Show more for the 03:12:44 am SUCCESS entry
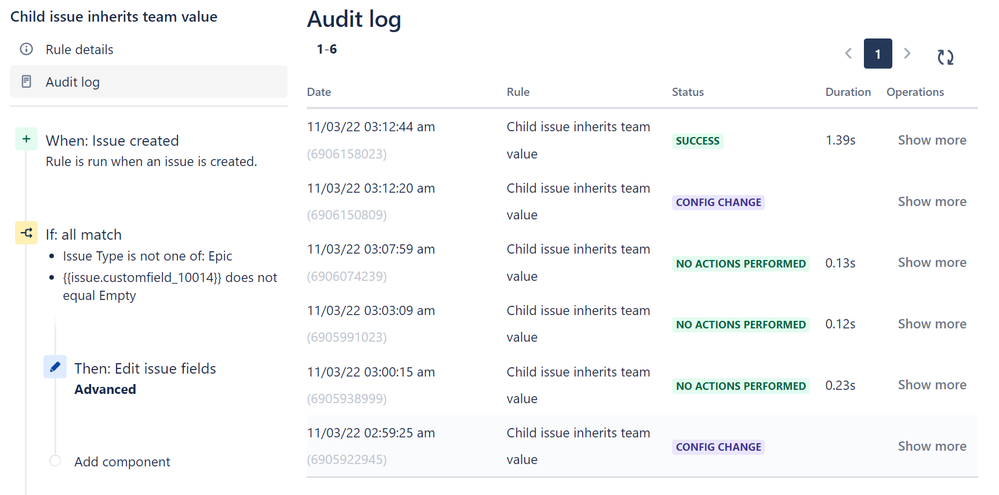Screen dimensions: 999x495 (x=932, y=140)
